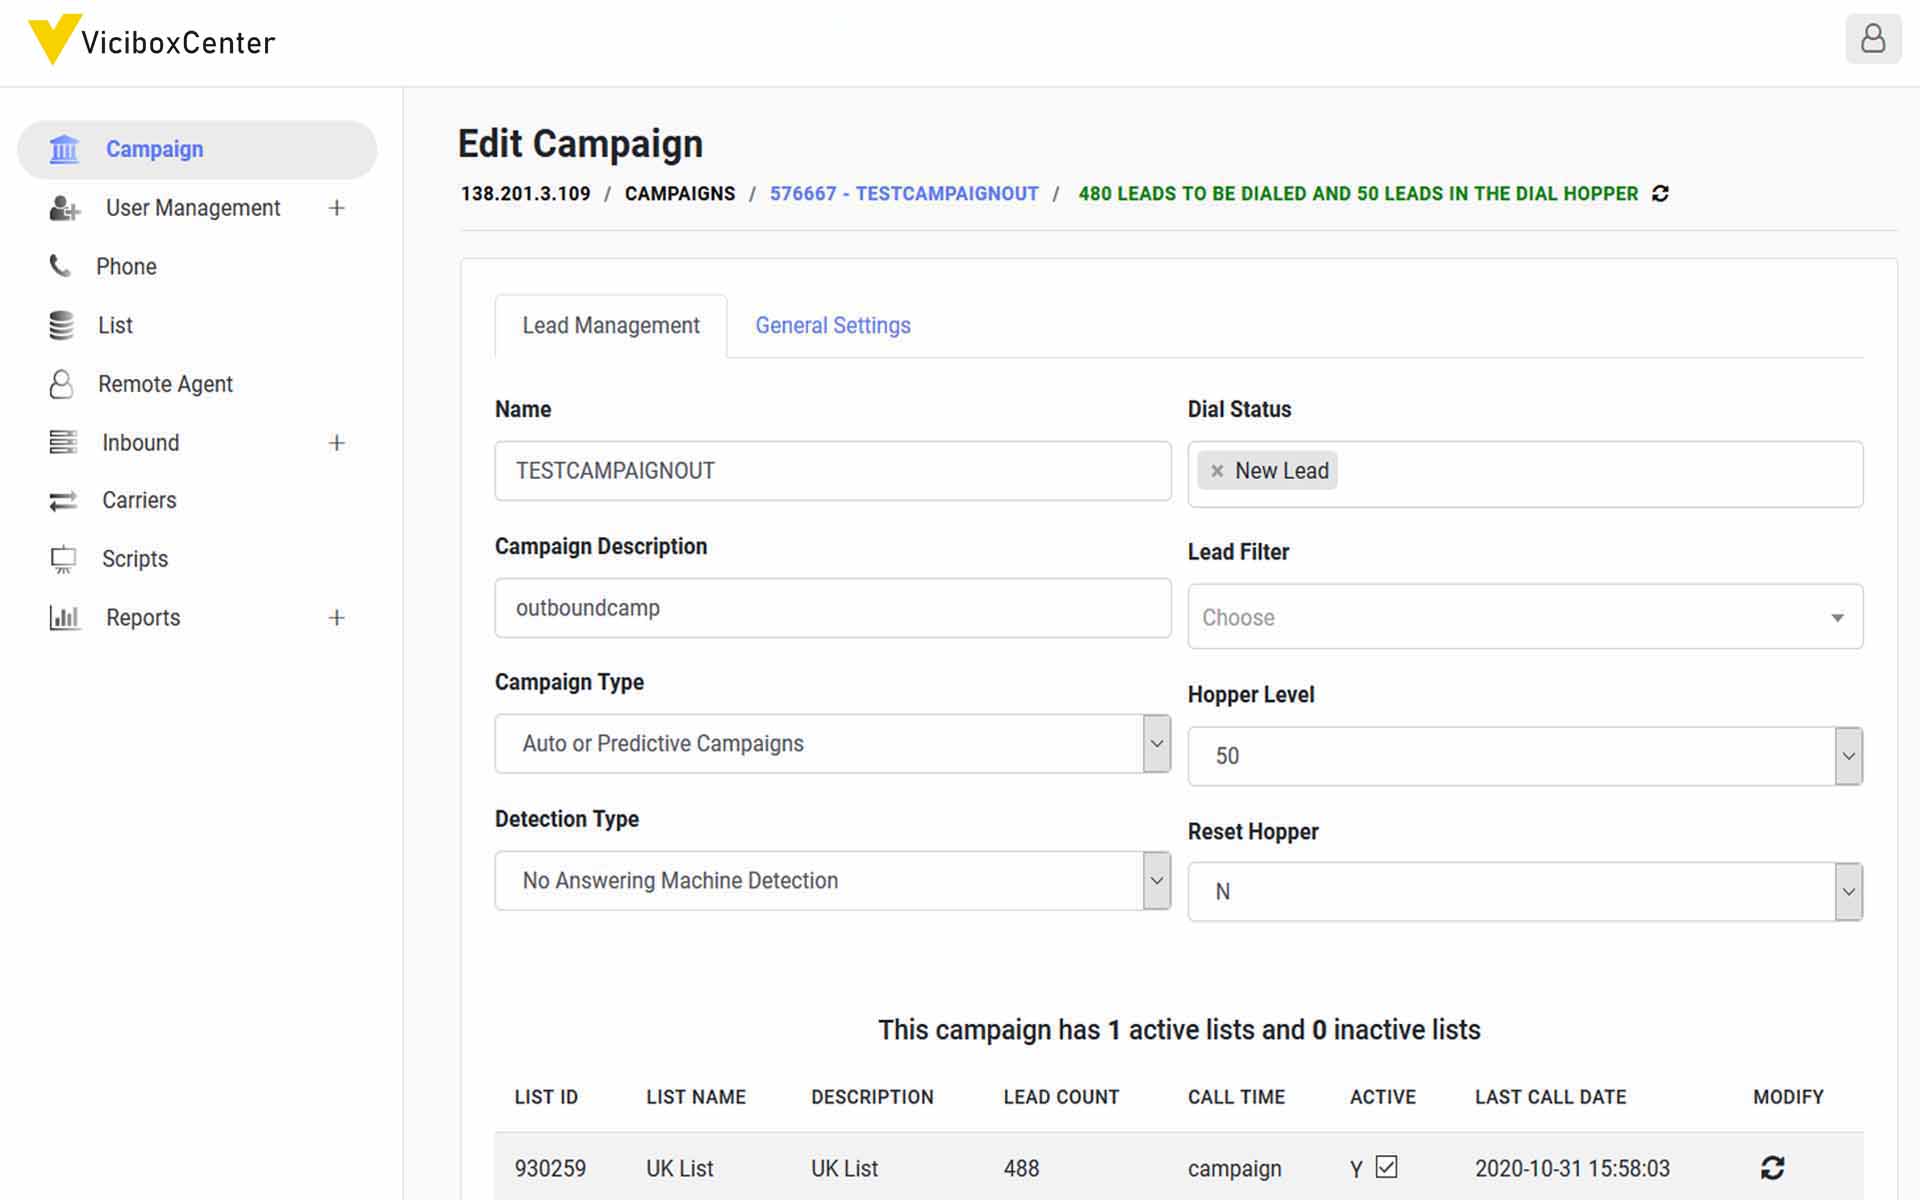The height and width of the screenshot is (1200, 1920).
Task: Open the Lead Filter Choose dropdown
Action: 1524,616
